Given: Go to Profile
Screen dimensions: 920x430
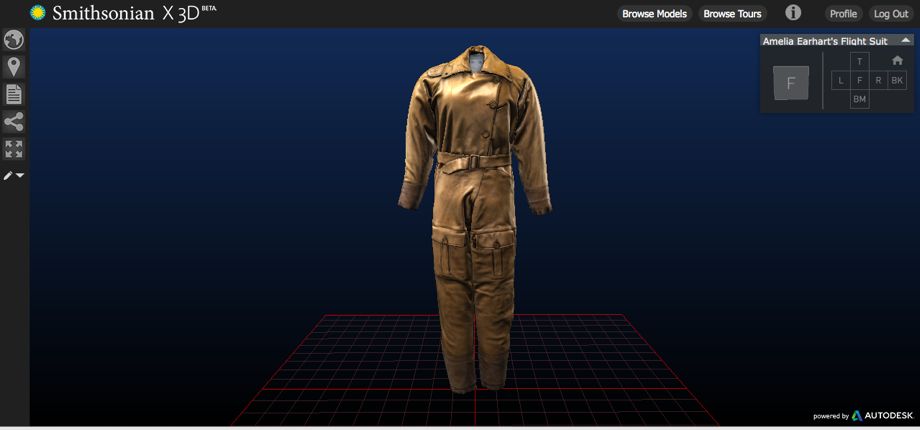Looking at the screenshot, I should pos(843,14).
